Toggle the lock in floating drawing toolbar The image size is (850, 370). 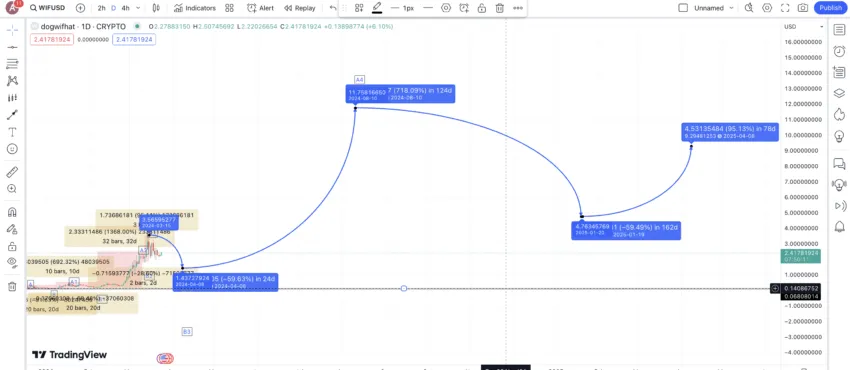481,8
